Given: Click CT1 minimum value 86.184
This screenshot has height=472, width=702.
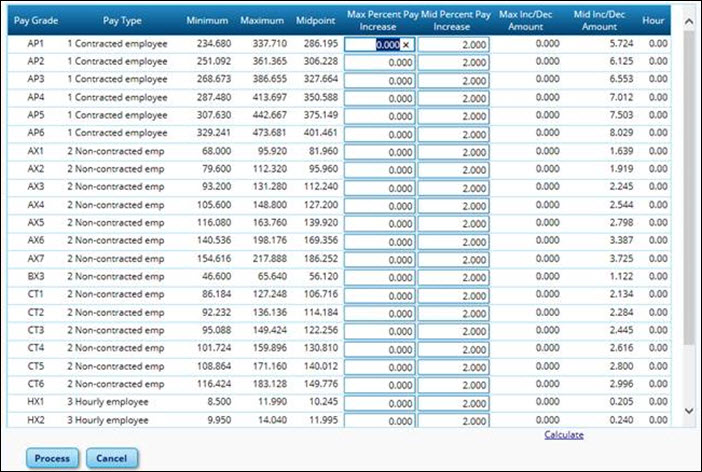Looking at the screenshot, I should (x=216, y=294).
